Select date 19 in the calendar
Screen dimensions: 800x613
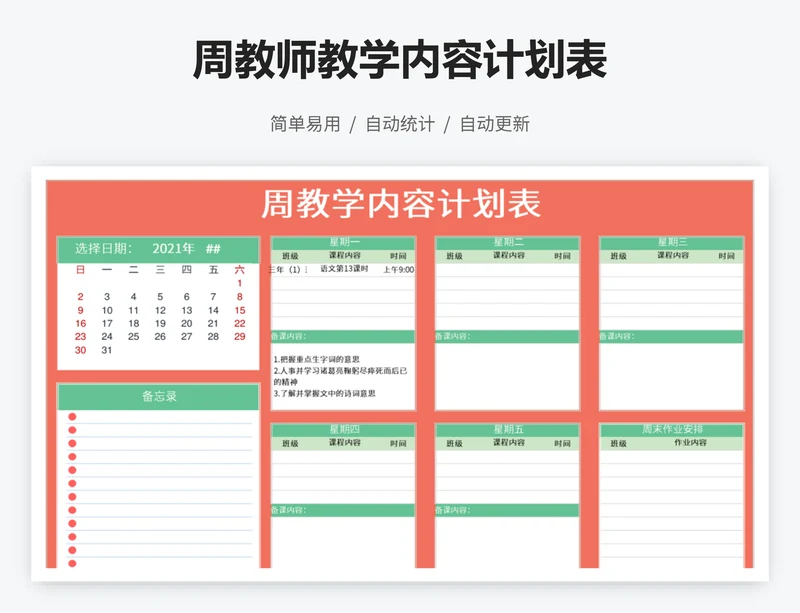pyautogui.click(x=160, y=324)
